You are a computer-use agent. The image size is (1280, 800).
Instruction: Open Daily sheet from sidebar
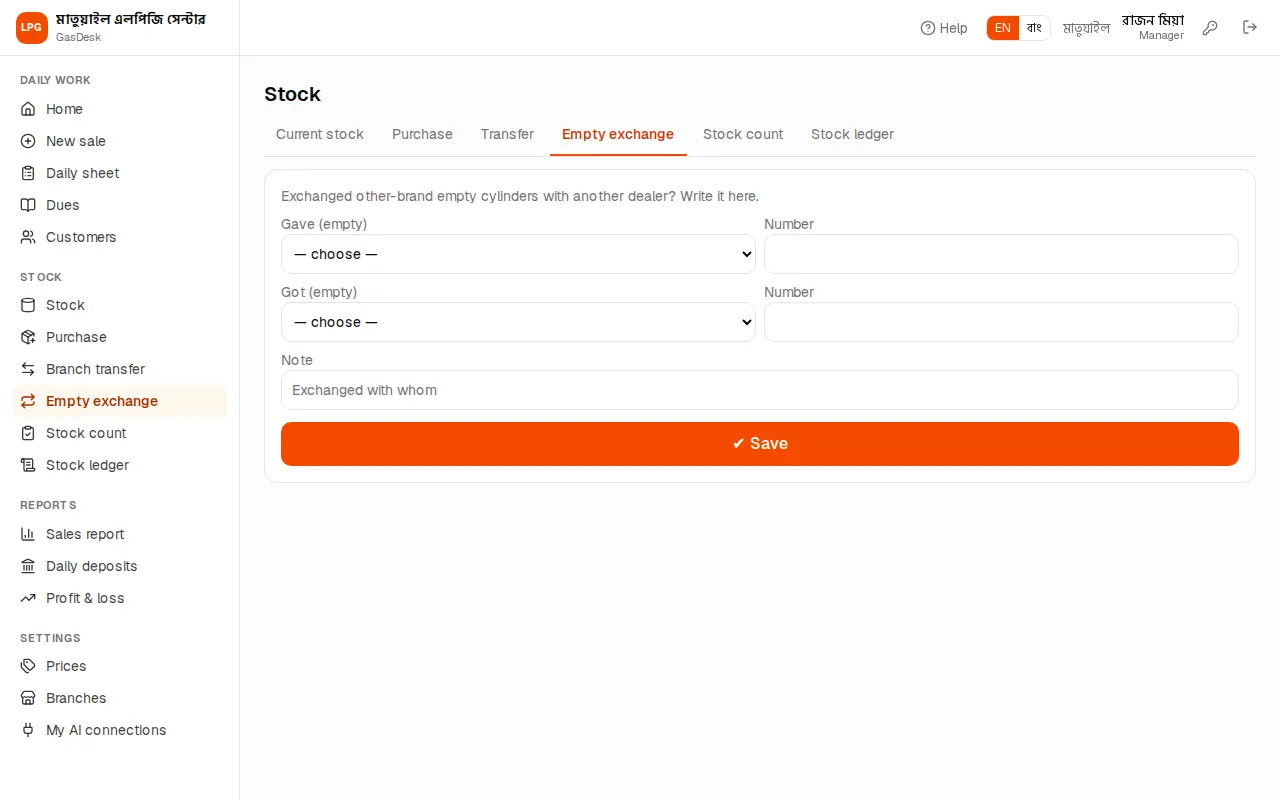(82, 173)
